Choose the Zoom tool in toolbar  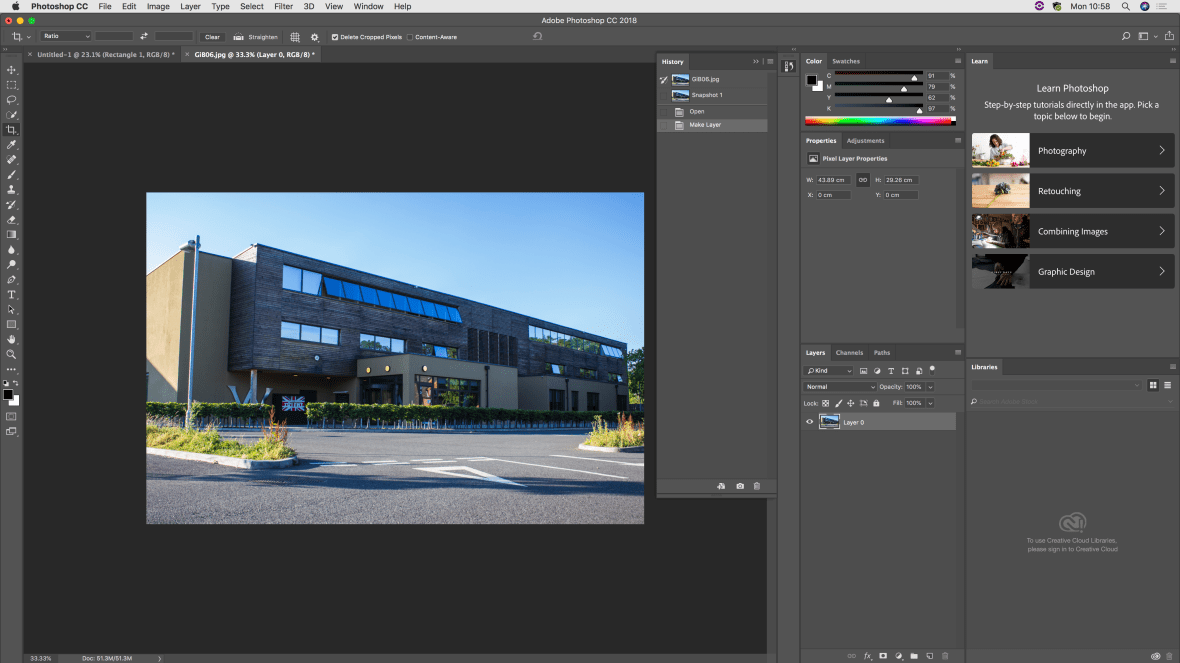(x=12, y=354)
